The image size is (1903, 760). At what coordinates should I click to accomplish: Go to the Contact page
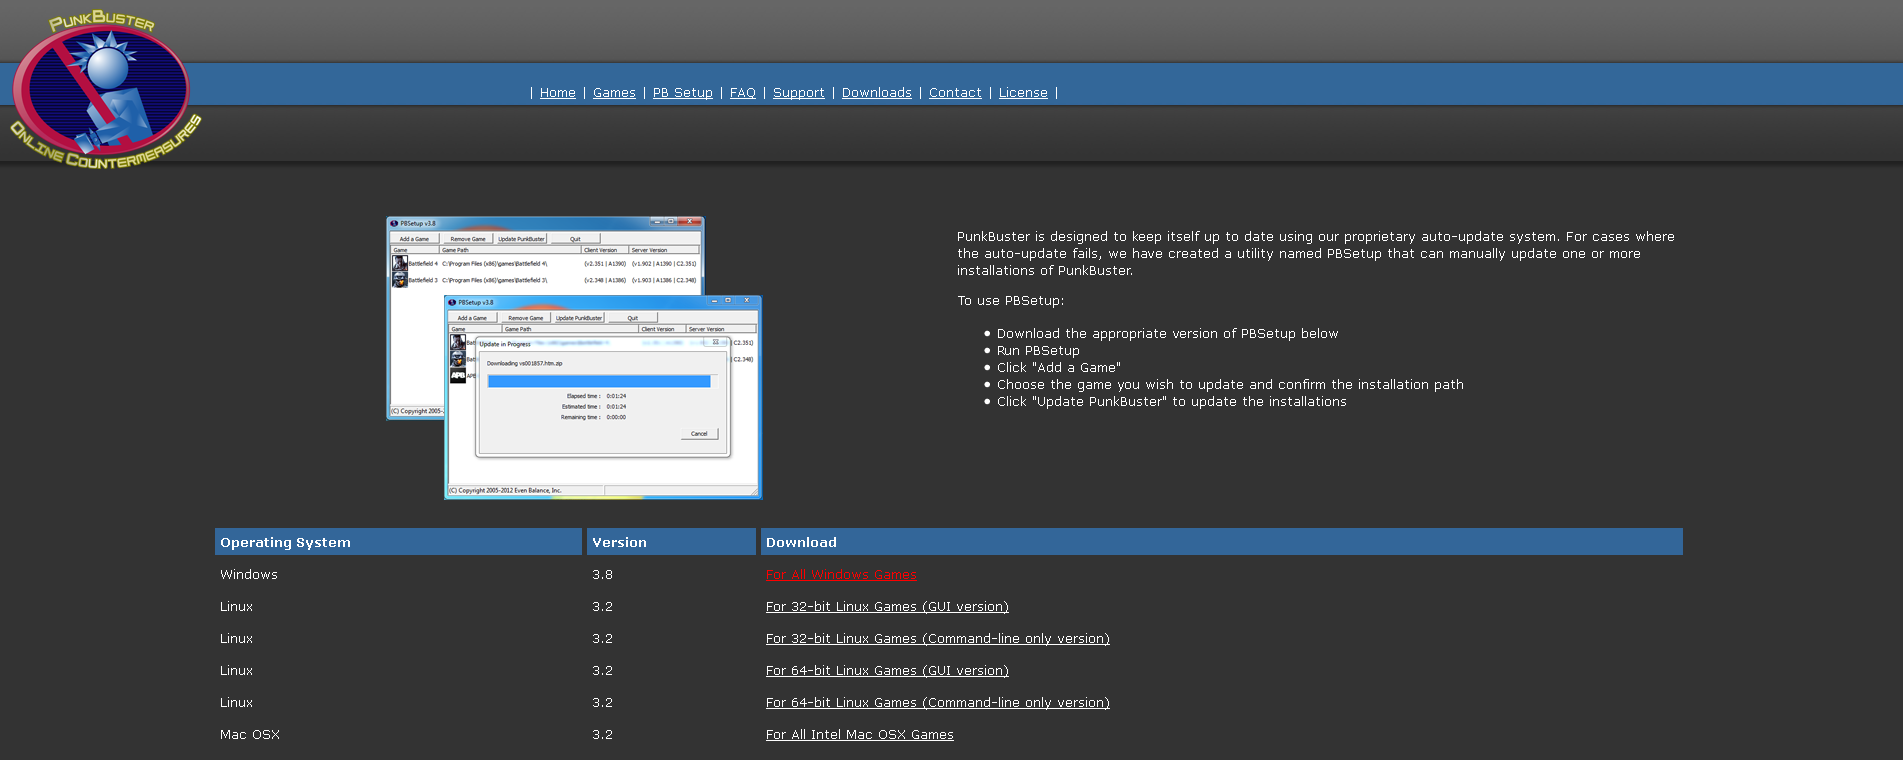pyautogui.click(x=955, y=93)
